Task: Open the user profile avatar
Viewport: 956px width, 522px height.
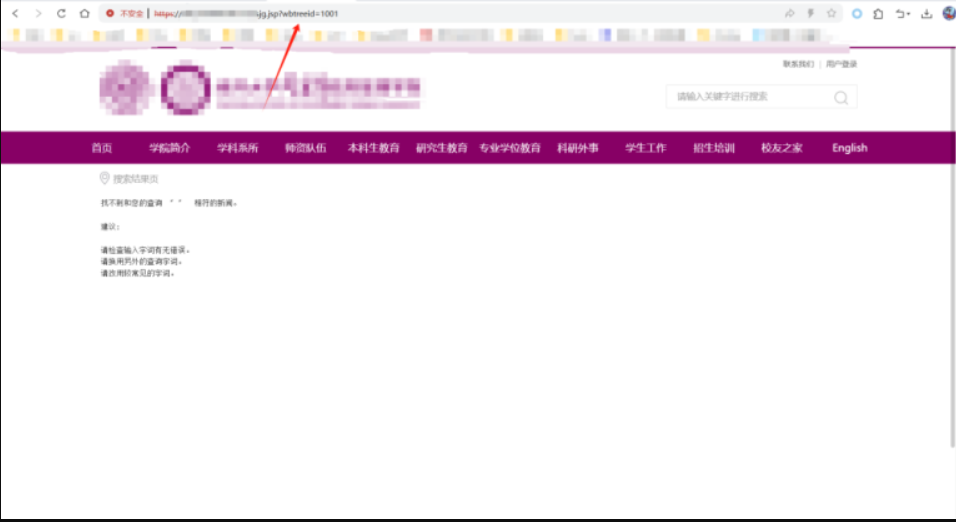Action: [x=949, y=13]
